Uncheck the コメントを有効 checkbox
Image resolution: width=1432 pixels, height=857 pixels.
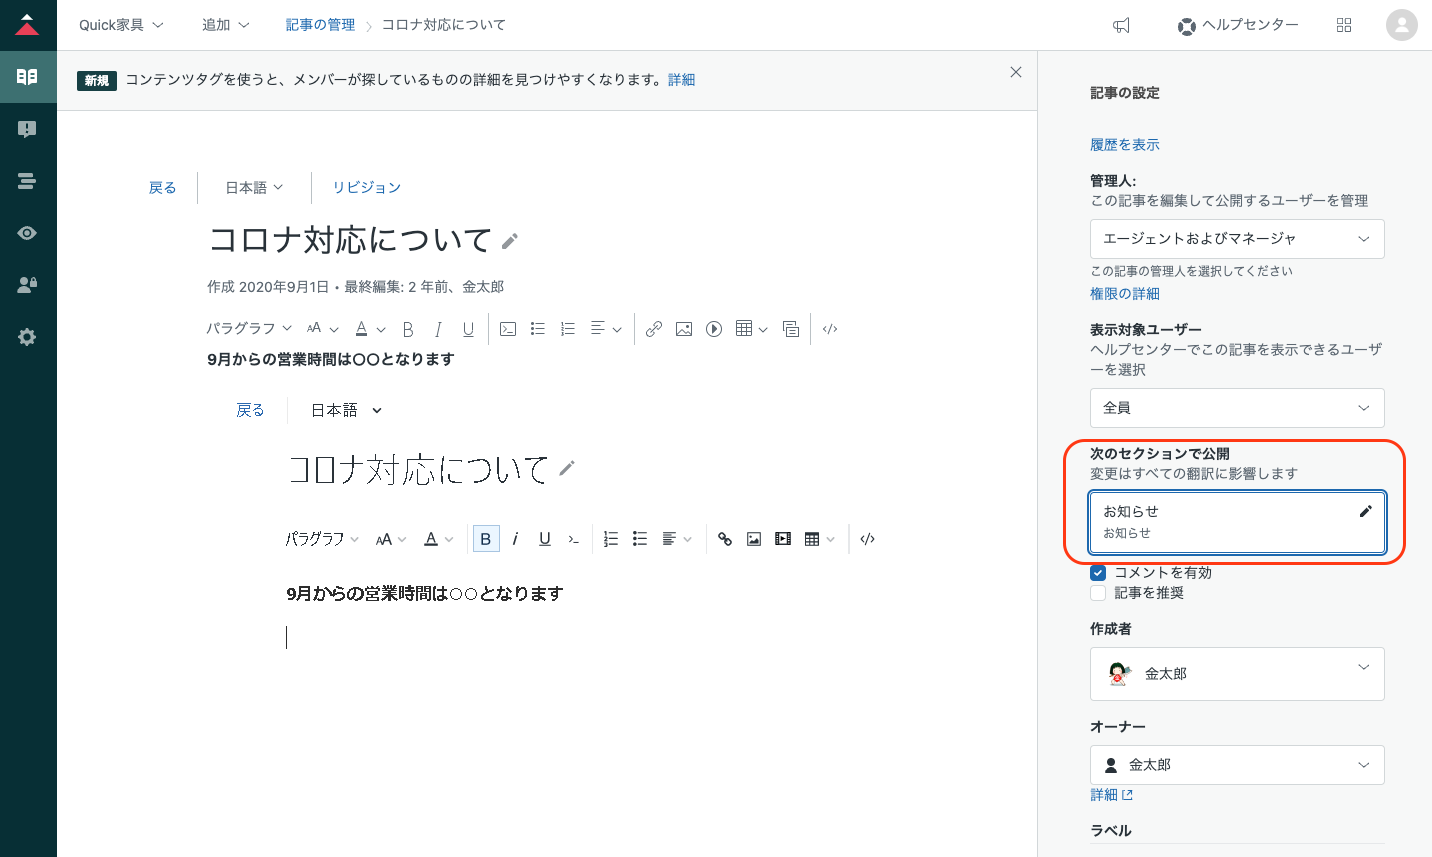pos(1098,573)
